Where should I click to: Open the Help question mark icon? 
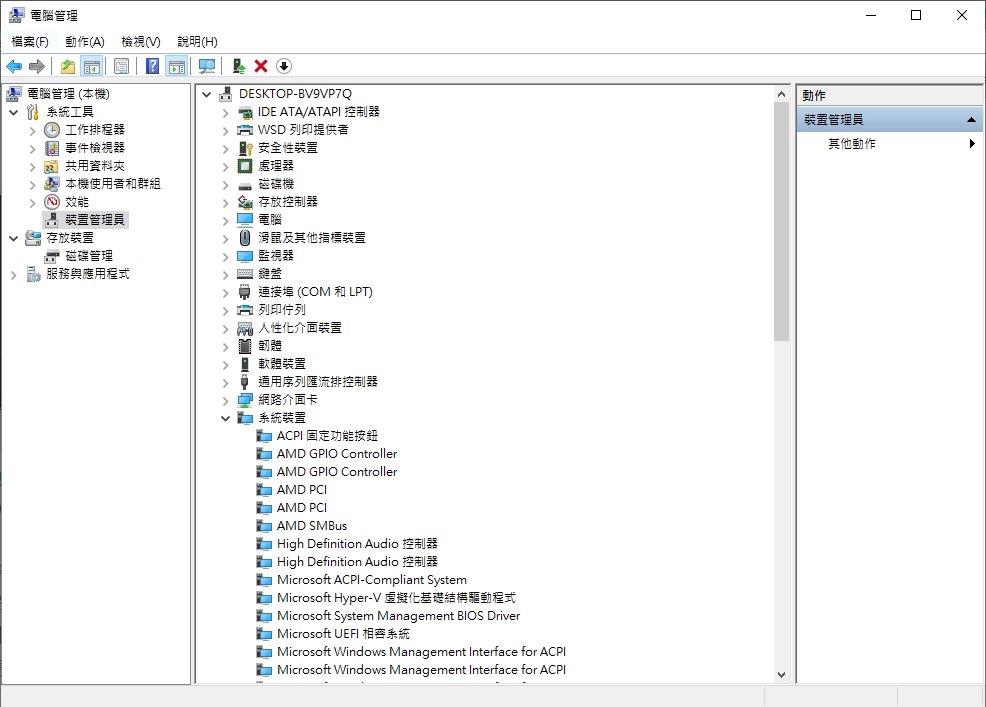click(152, 66)
